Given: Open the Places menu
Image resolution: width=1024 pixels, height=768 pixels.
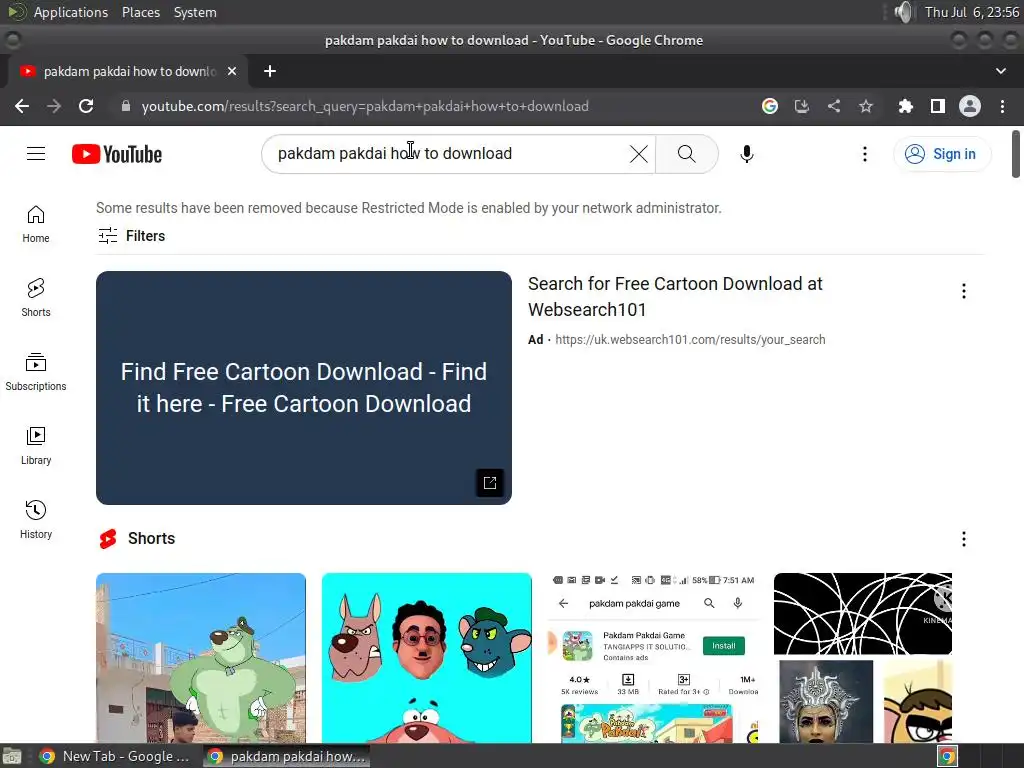Looking at the screenshot, I should (141, 12).
